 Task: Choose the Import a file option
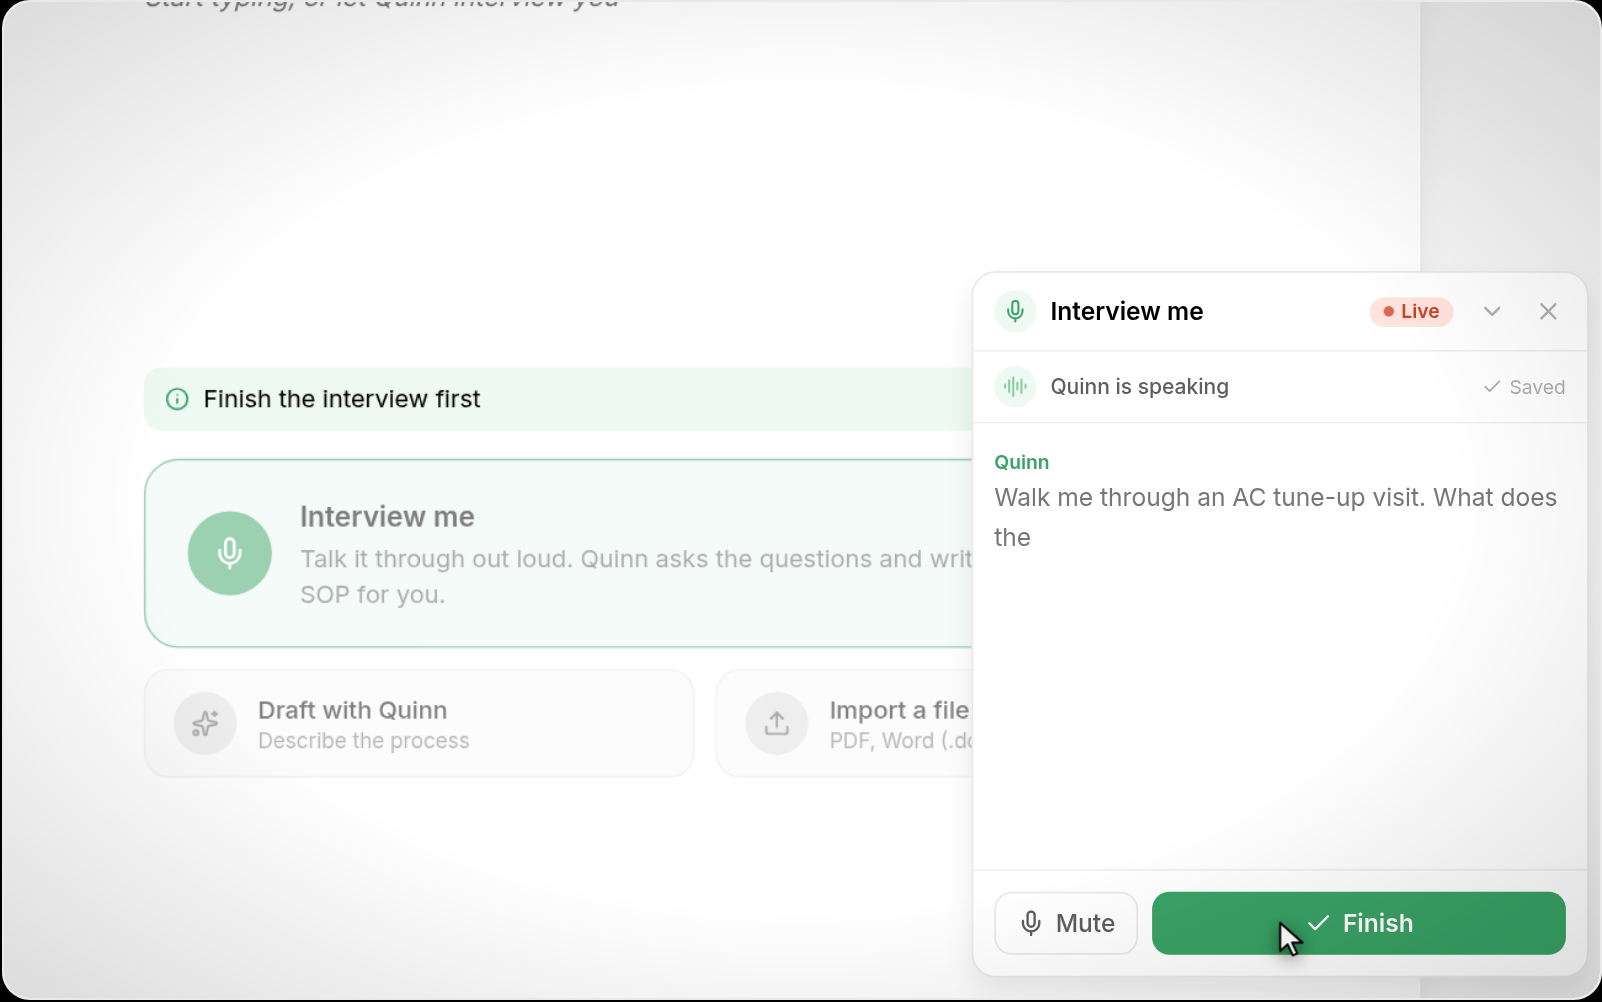pos(845,723)
